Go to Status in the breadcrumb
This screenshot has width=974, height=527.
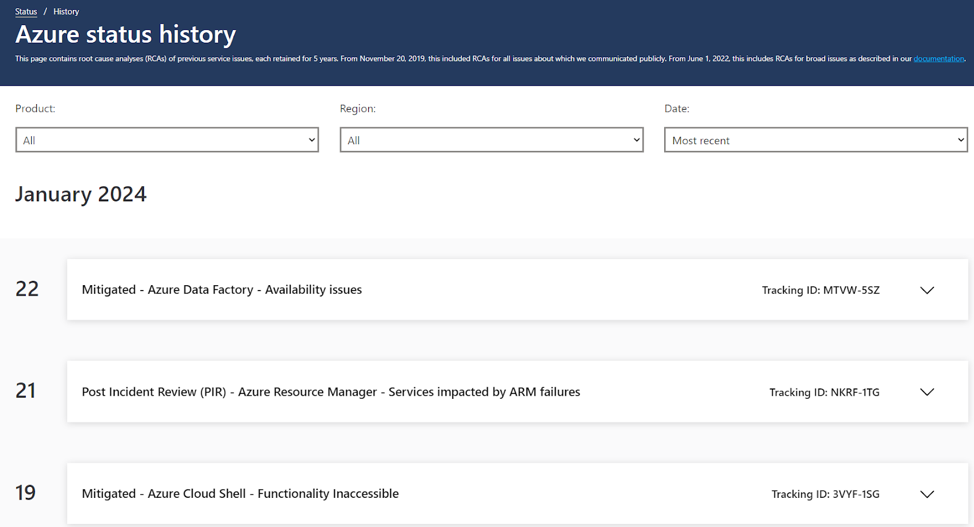[26, 12]
